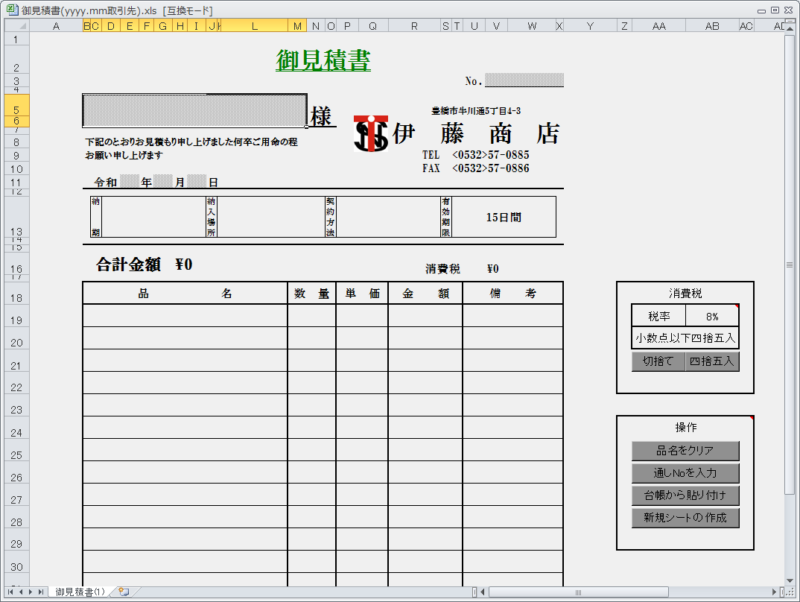This screenshot has height=602, width=800.
Task: Select column Q header
Action: coord(372,26)
